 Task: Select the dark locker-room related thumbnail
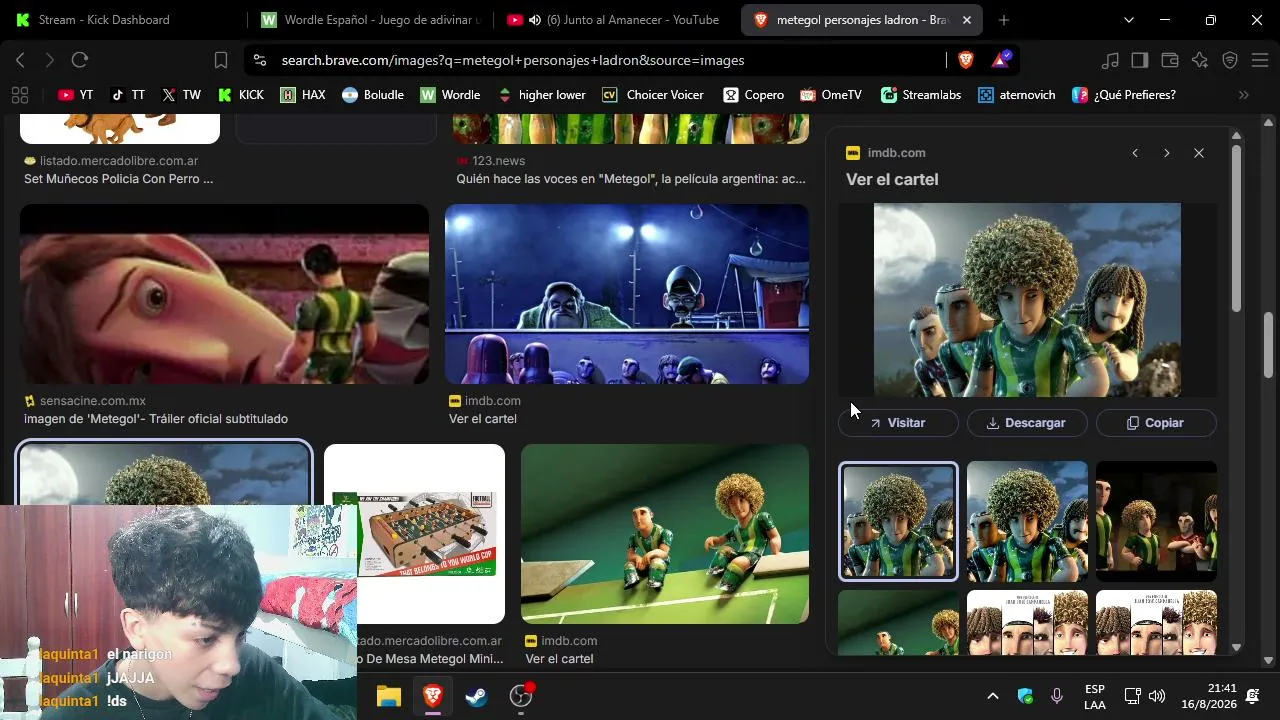[1156, 521]
